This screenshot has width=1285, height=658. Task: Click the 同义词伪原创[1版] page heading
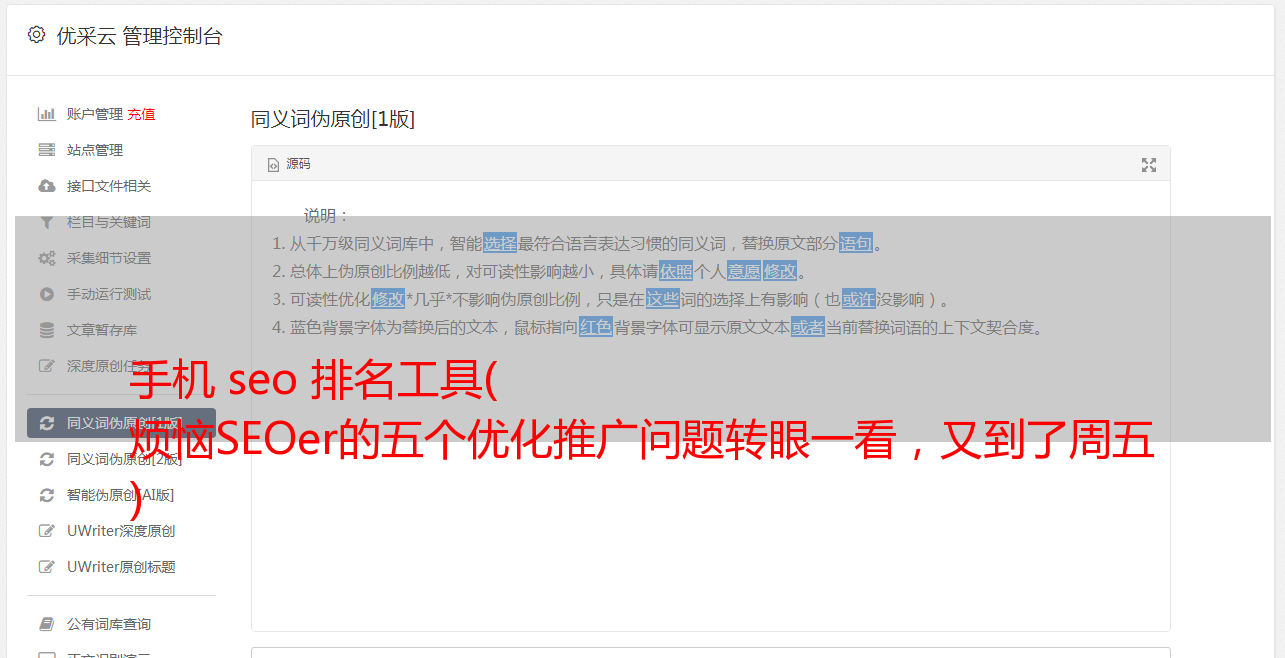[x=333, y=119]
